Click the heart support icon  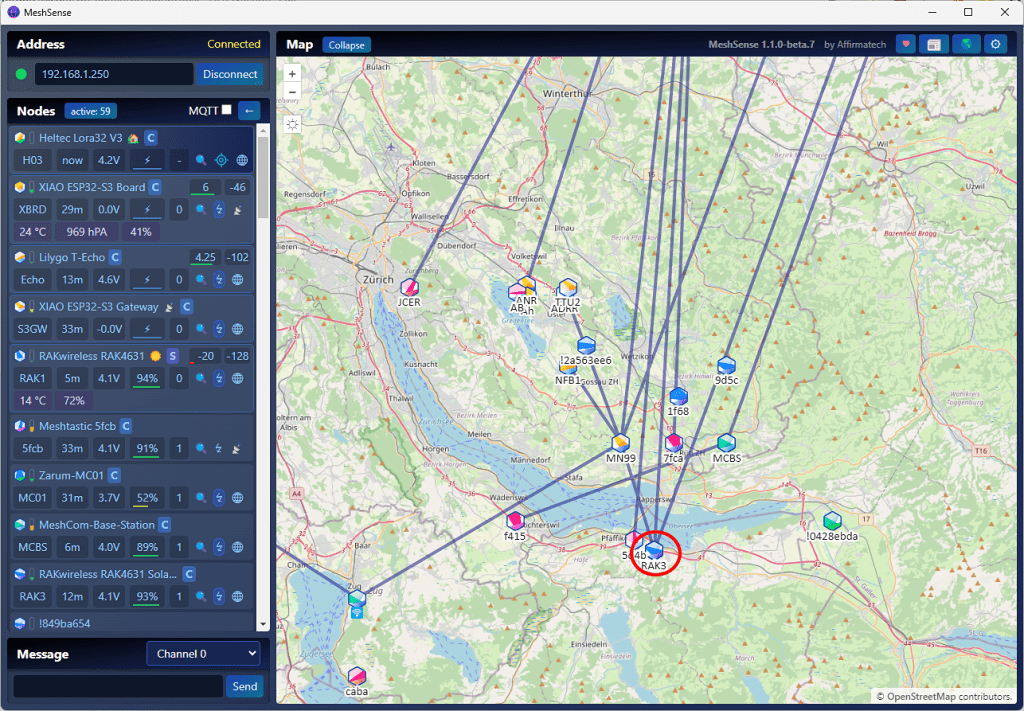[905, 44]
